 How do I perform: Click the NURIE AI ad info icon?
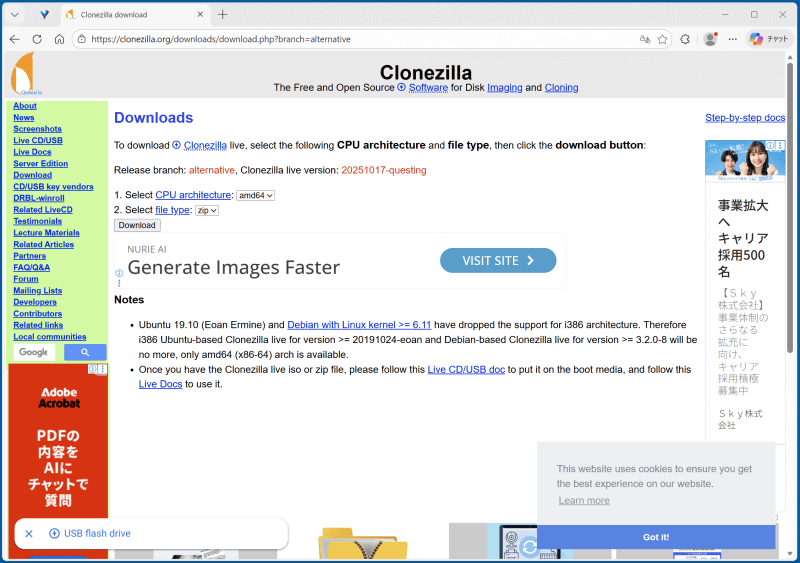pos(119,273)
